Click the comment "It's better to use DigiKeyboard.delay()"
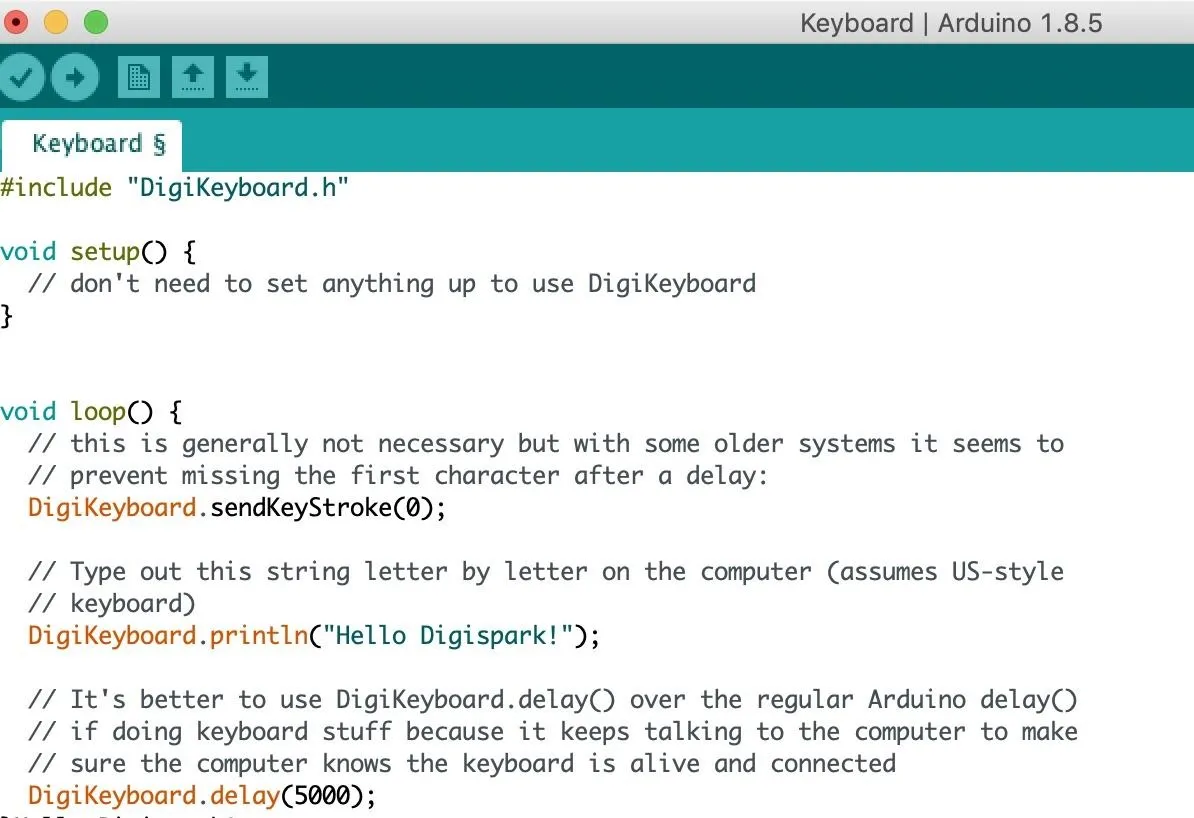Viewport: 1194px width, 818px height. [553, 699]
